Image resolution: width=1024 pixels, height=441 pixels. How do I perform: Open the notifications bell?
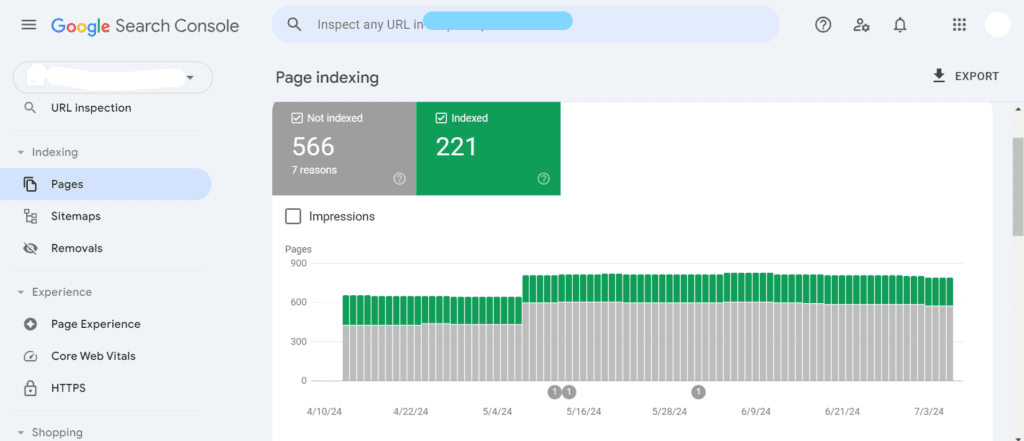click(900, 25)
